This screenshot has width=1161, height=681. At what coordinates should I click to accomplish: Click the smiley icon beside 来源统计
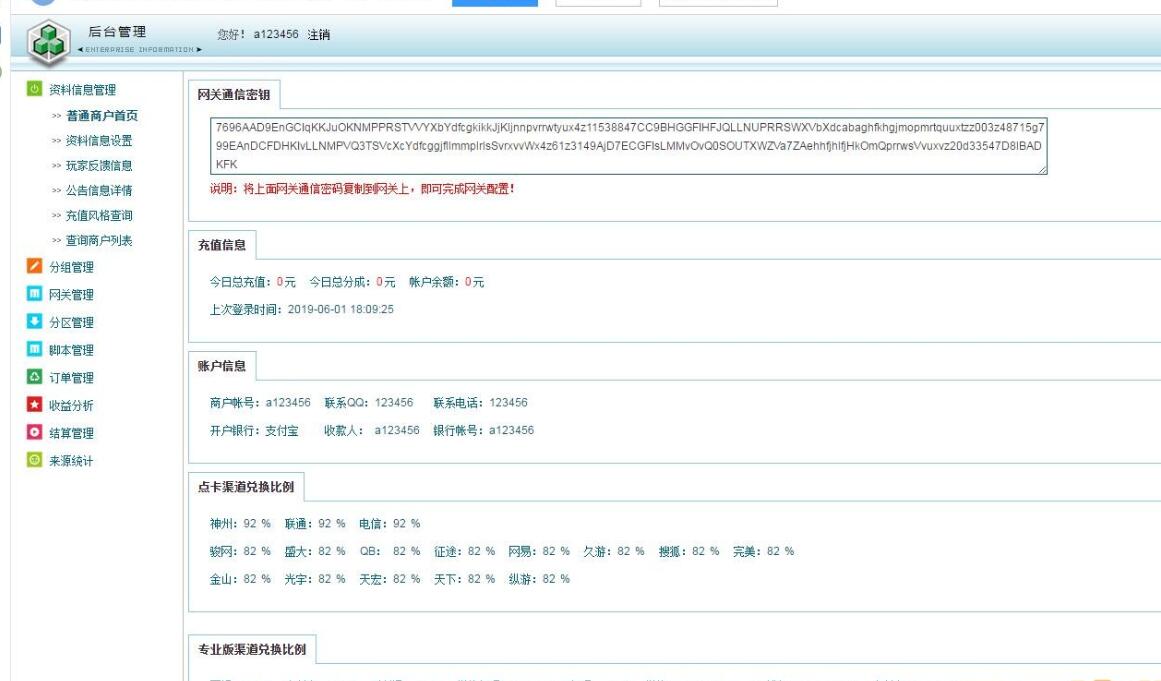coord(32,460)
